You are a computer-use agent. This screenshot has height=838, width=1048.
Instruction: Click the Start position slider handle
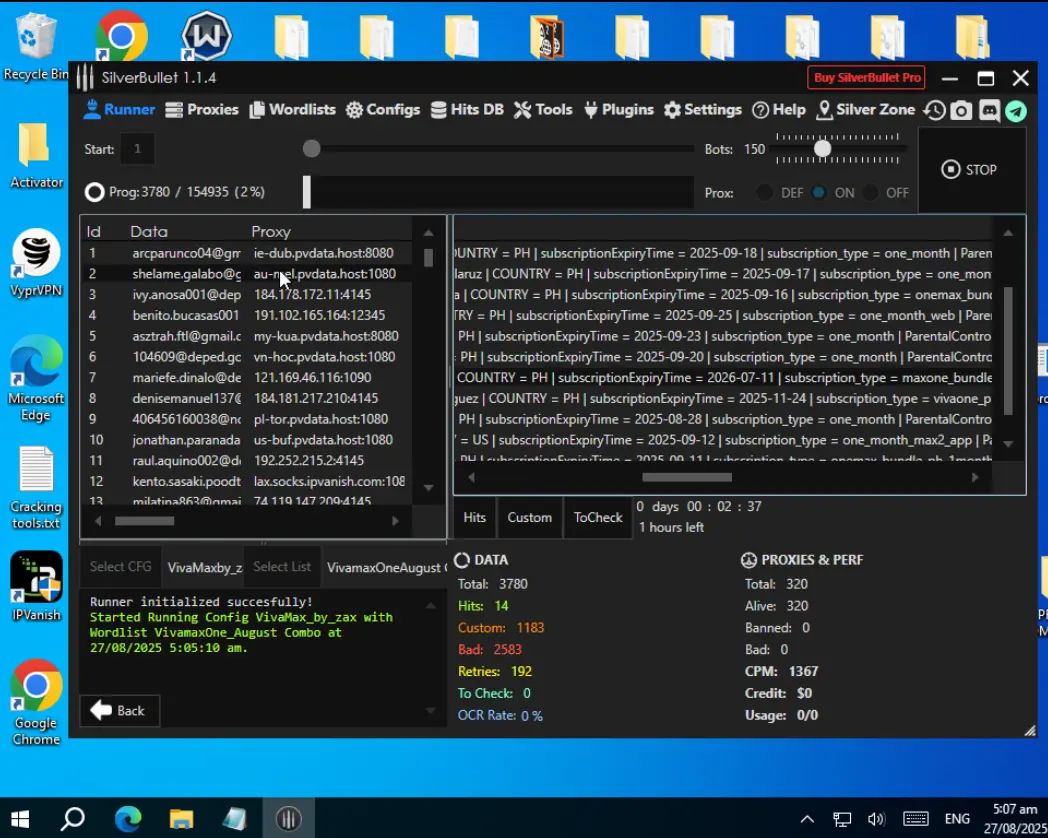311,148
